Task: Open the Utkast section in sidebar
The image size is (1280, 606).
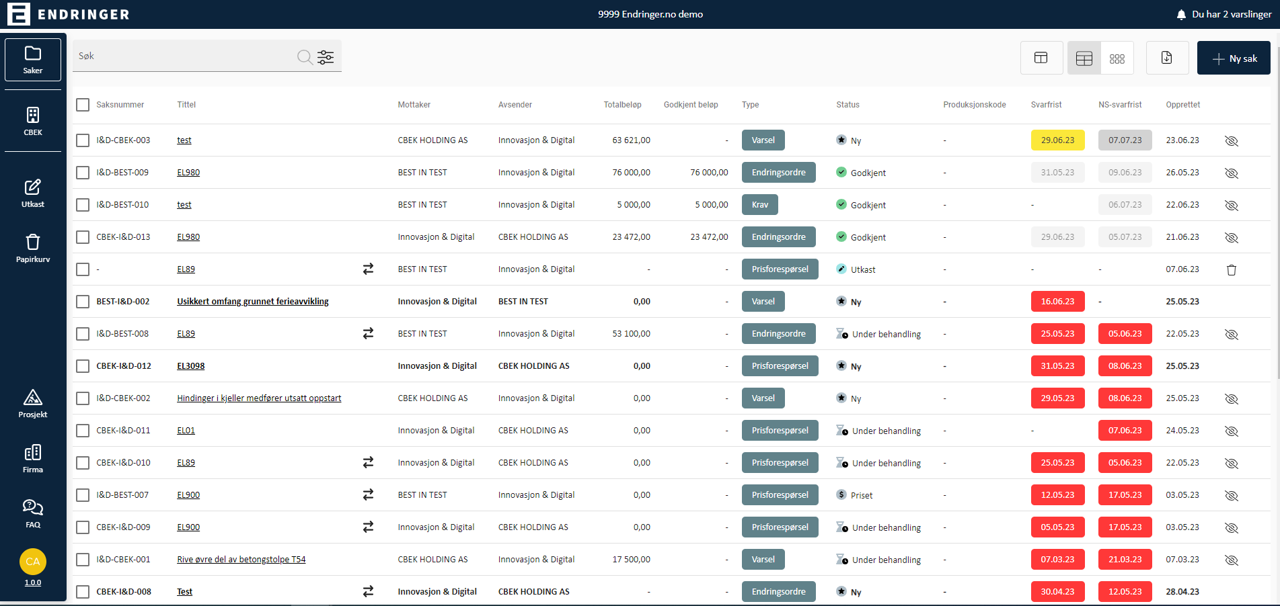Action: 33,193
